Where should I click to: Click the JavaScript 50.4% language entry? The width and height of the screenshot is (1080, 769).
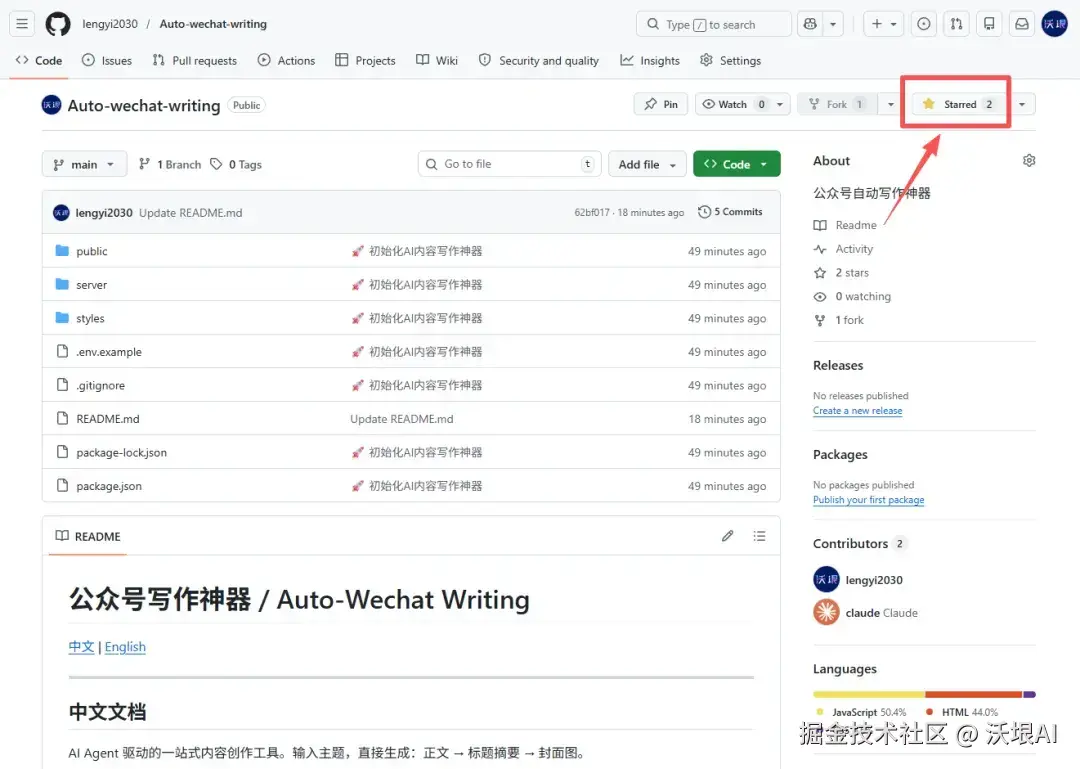click(x=861, y=712)
